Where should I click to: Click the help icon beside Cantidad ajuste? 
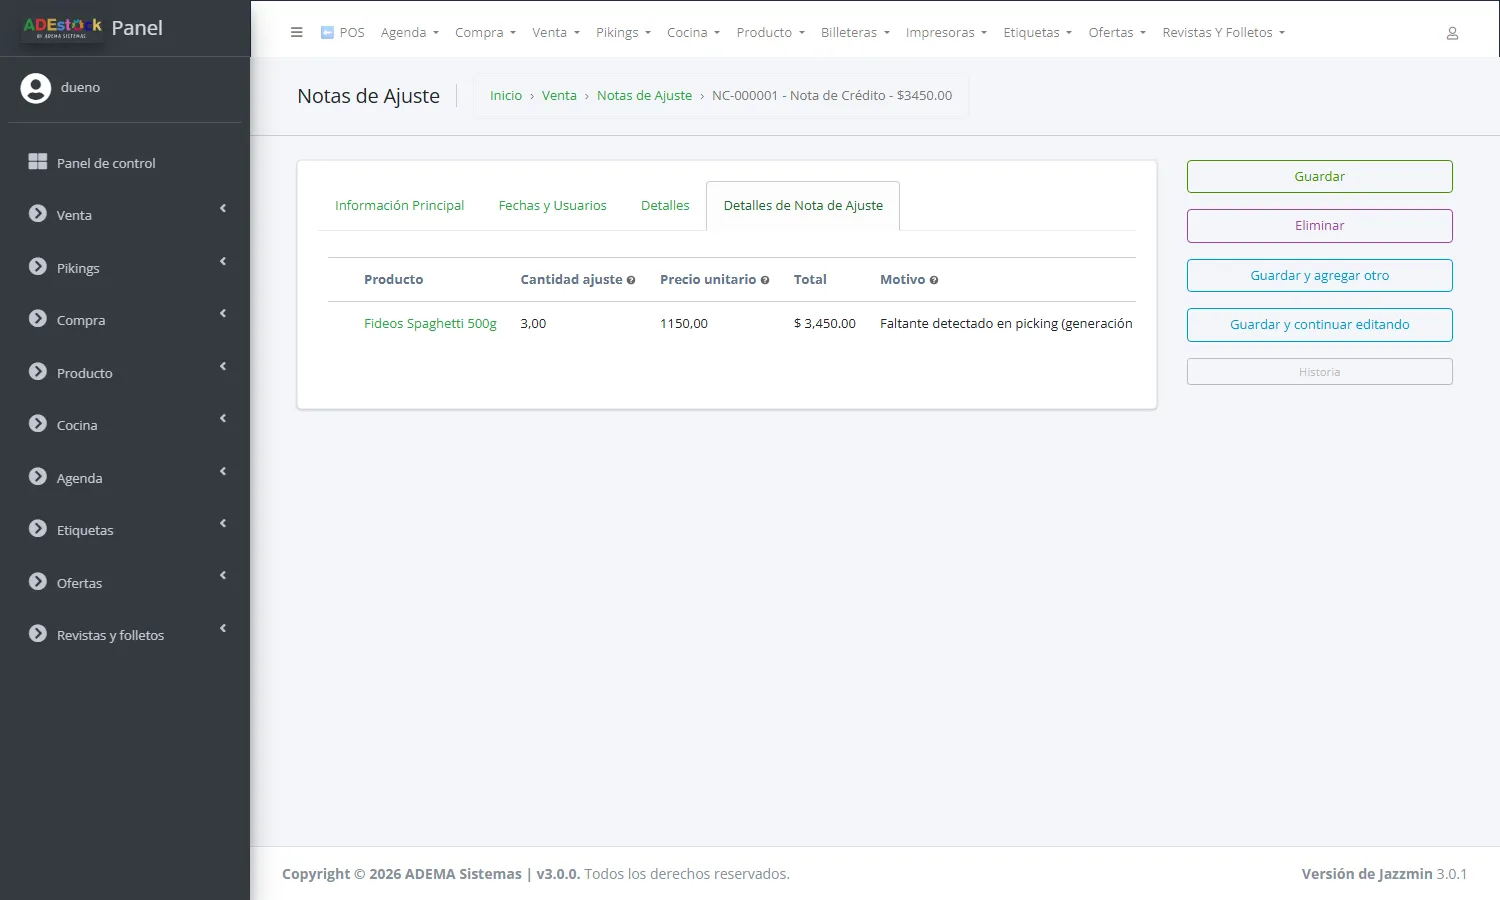click(631, 280)
